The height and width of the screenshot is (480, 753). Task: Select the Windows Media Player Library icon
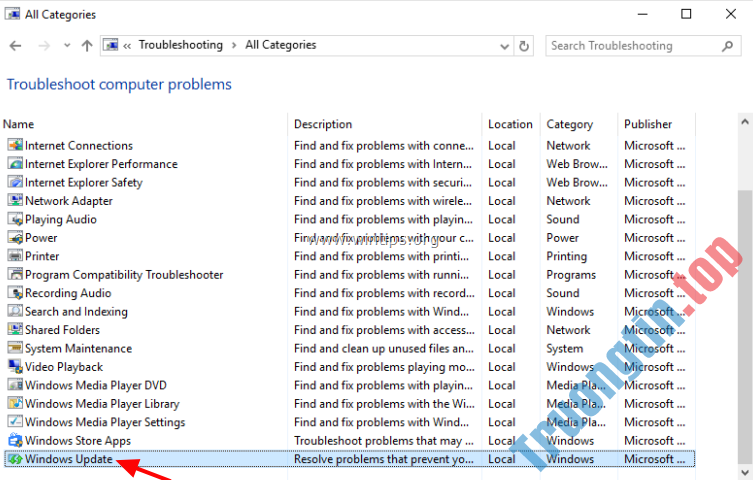[15, 403]
